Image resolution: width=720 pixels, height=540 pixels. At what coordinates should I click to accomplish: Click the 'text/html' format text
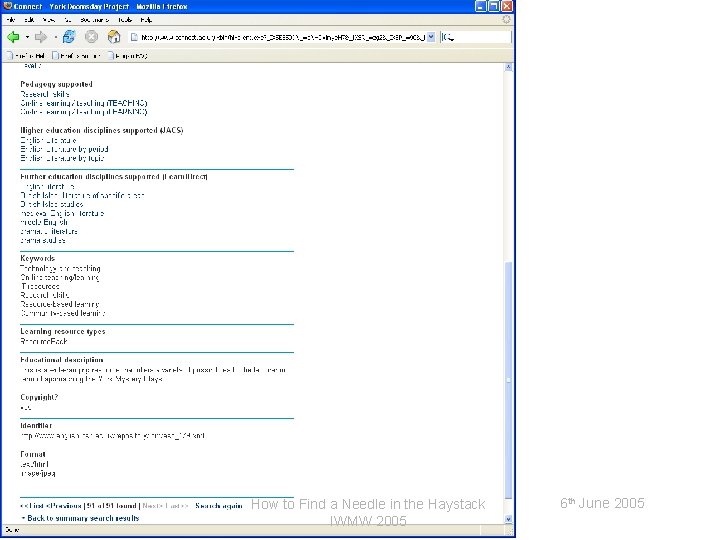34,464
